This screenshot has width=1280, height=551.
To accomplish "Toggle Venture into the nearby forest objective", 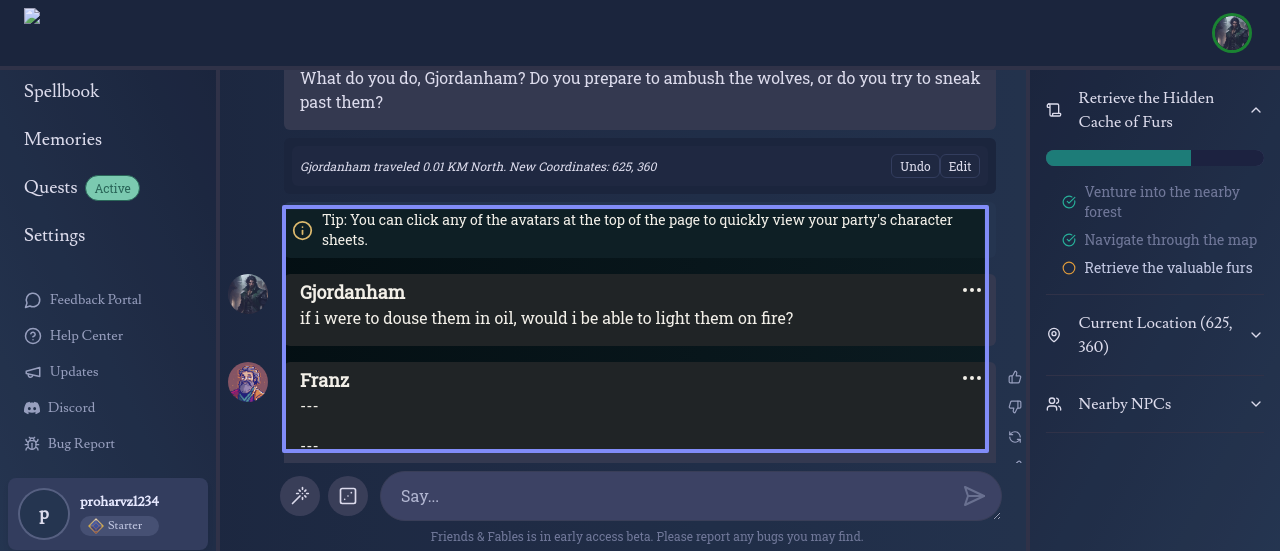I will [1069, 202].
